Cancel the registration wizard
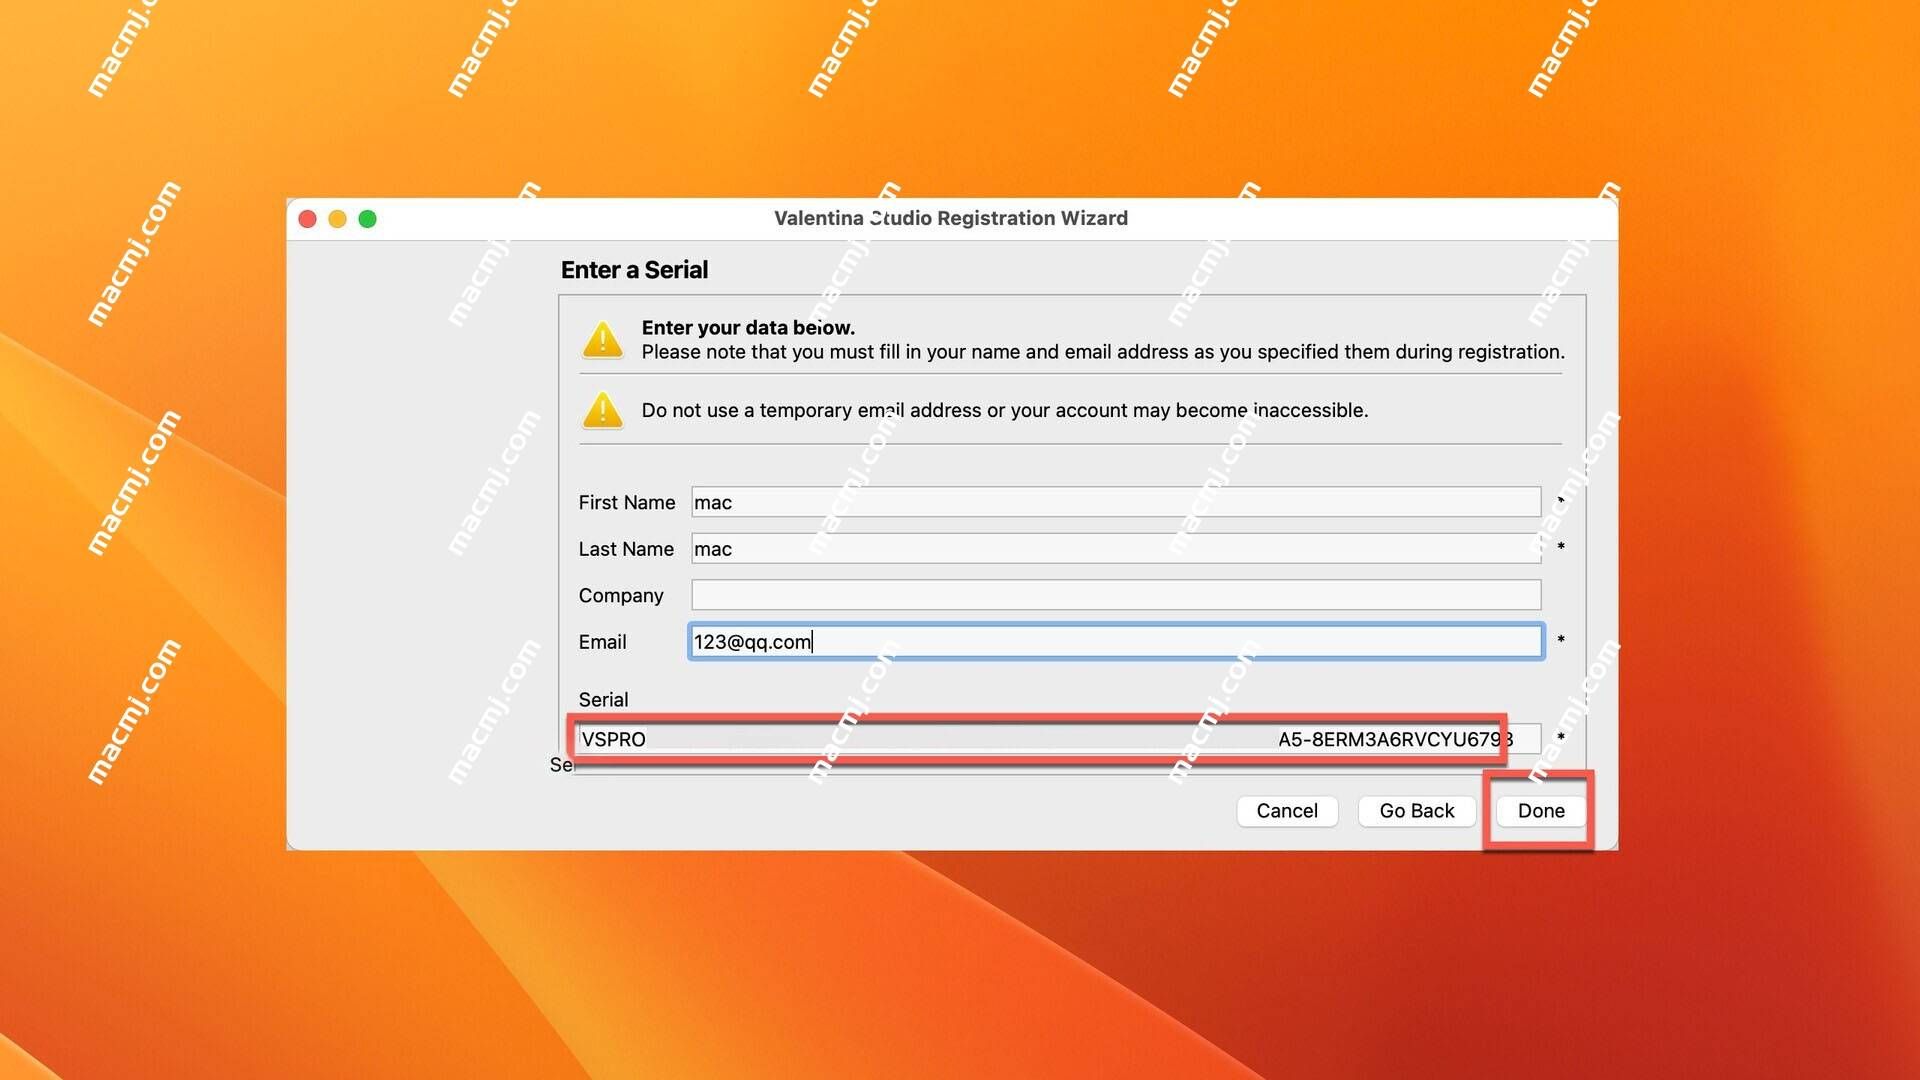 (x=1286, y=810)
